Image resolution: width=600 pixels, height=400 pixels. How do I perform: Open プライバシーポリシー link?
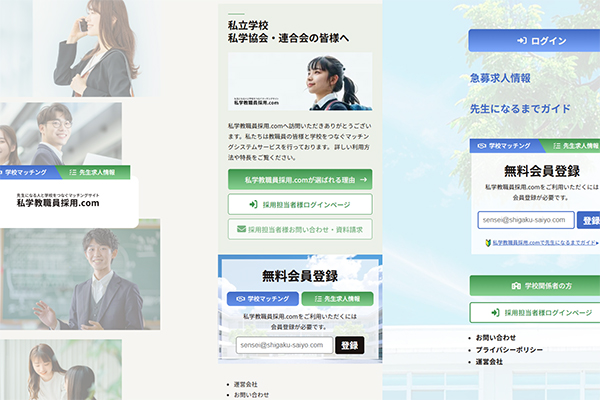coord(509,349)
